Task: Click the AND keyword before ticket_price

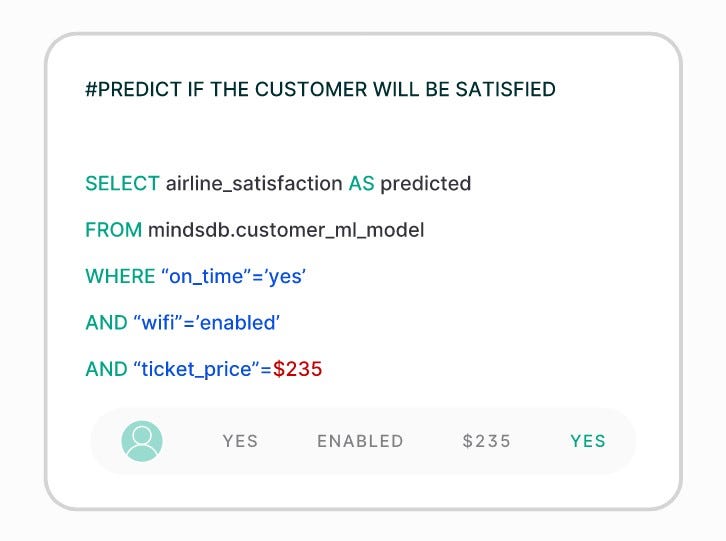Action: pos(106,369)
